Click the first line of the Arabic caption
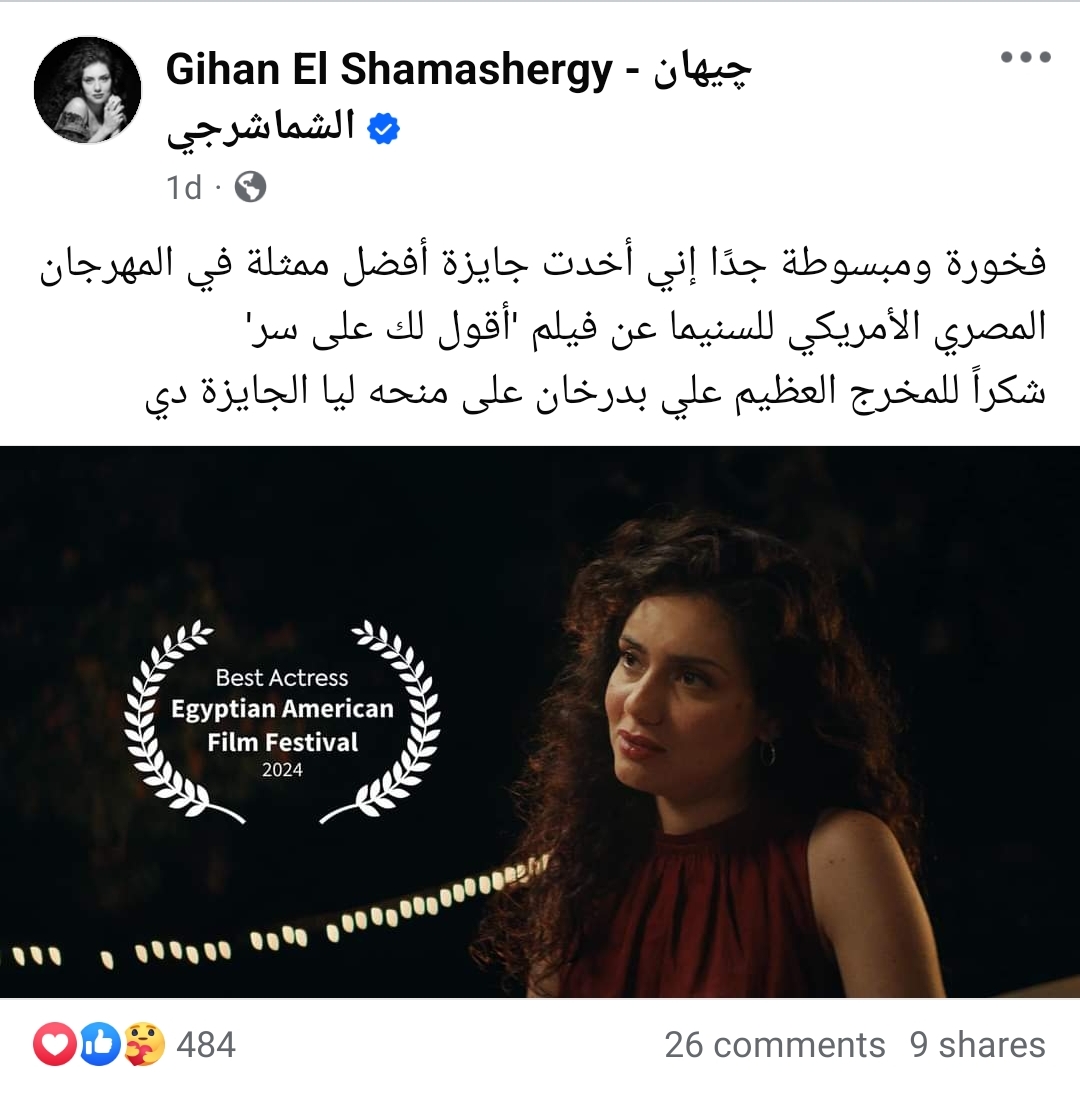The height and width of the screenshot is (1113, 1080). point(543,264)
